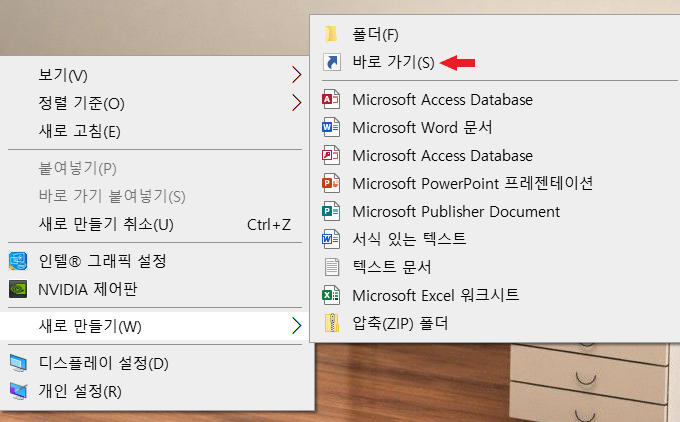Click the Microsoft Word 문서 icon
The width and height of the screenshot is (680, 422).
point(331,128)
